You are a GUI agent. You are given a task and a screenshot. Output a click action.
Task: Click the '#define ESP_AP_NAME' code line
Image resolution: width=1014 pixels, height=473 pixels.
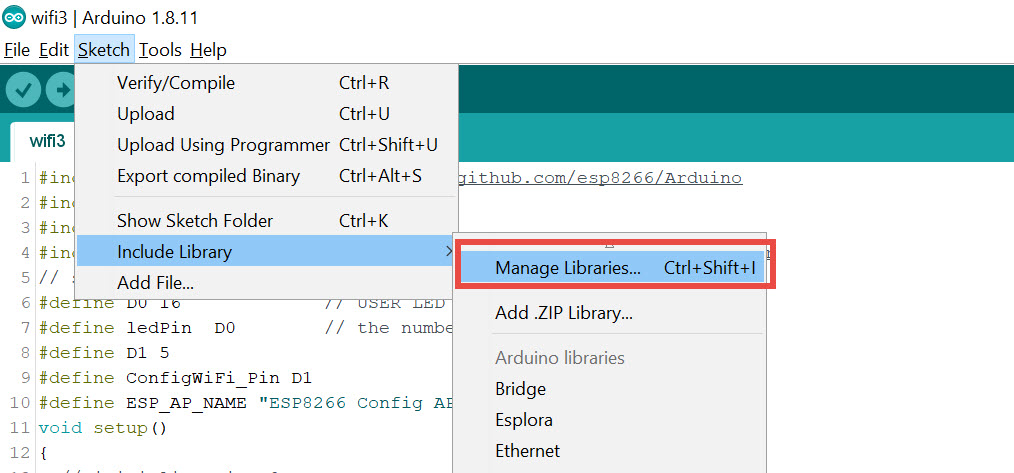pos(248,402)
